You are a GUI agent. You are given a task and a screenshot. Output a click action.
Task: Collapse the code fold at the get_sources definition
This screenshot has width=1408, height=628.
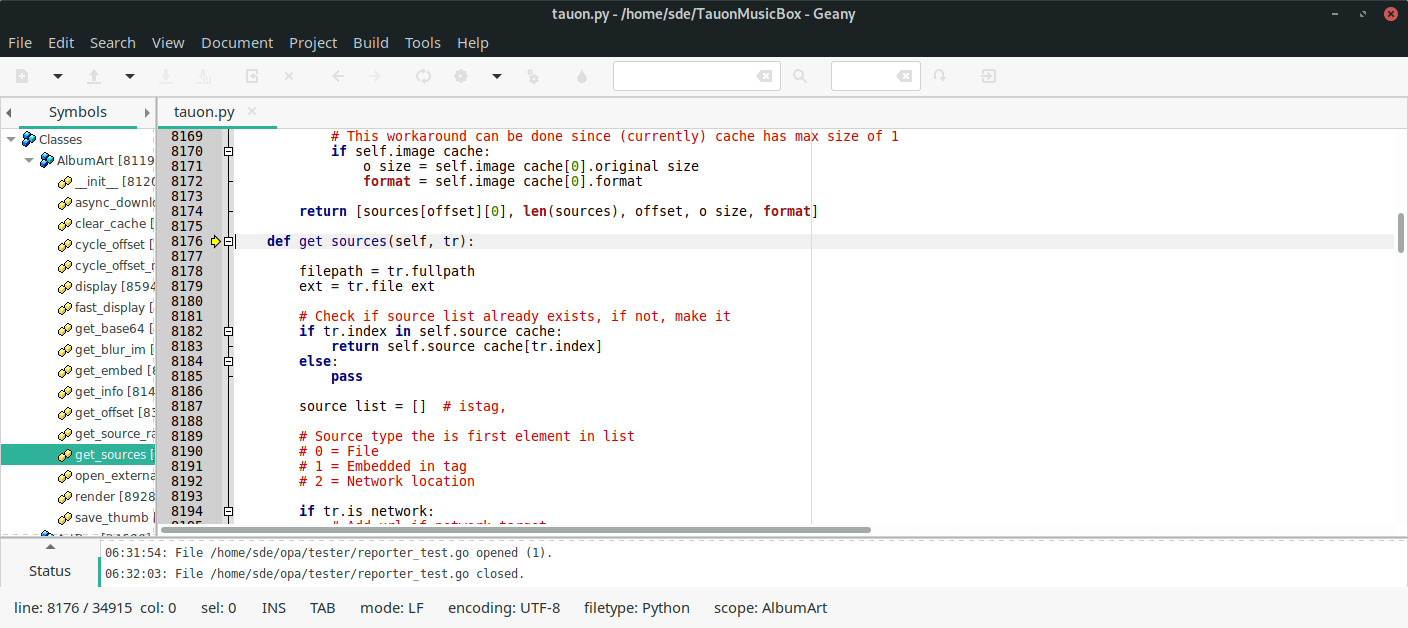(229, 241)
